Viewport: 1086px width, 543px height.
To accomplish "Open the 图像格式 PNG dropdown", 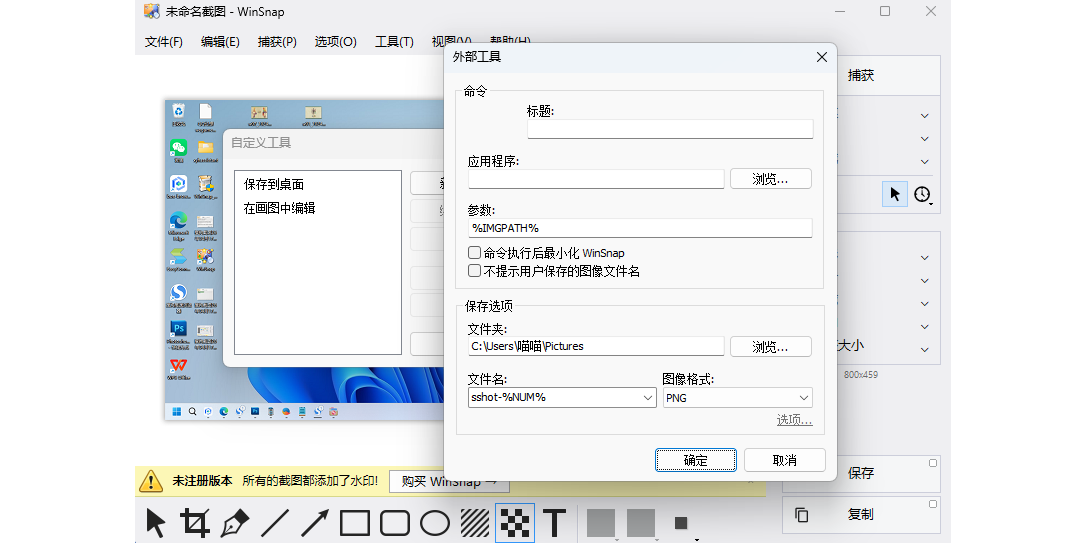I will click(x=738, y=398).
